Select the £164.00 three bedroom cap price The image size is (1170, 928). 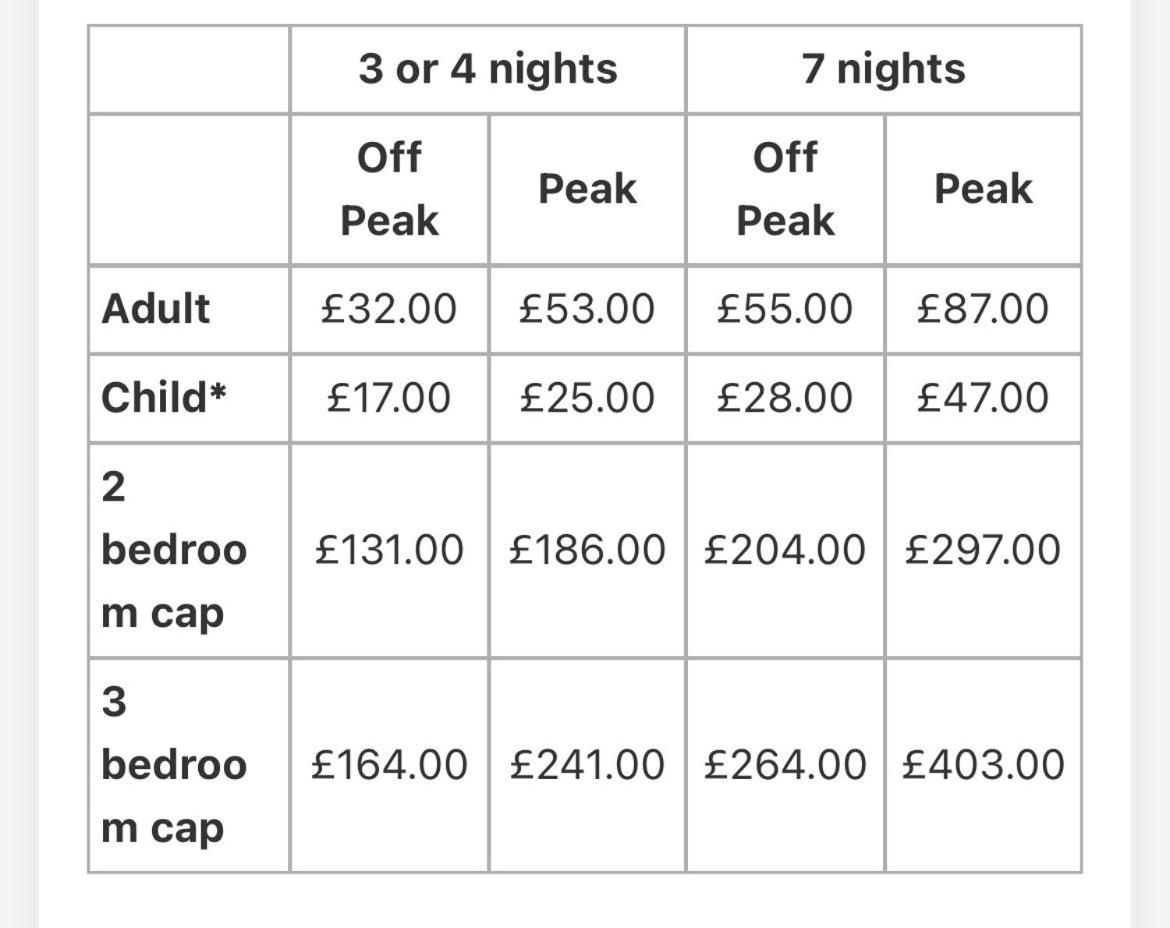tap(389, 765)
